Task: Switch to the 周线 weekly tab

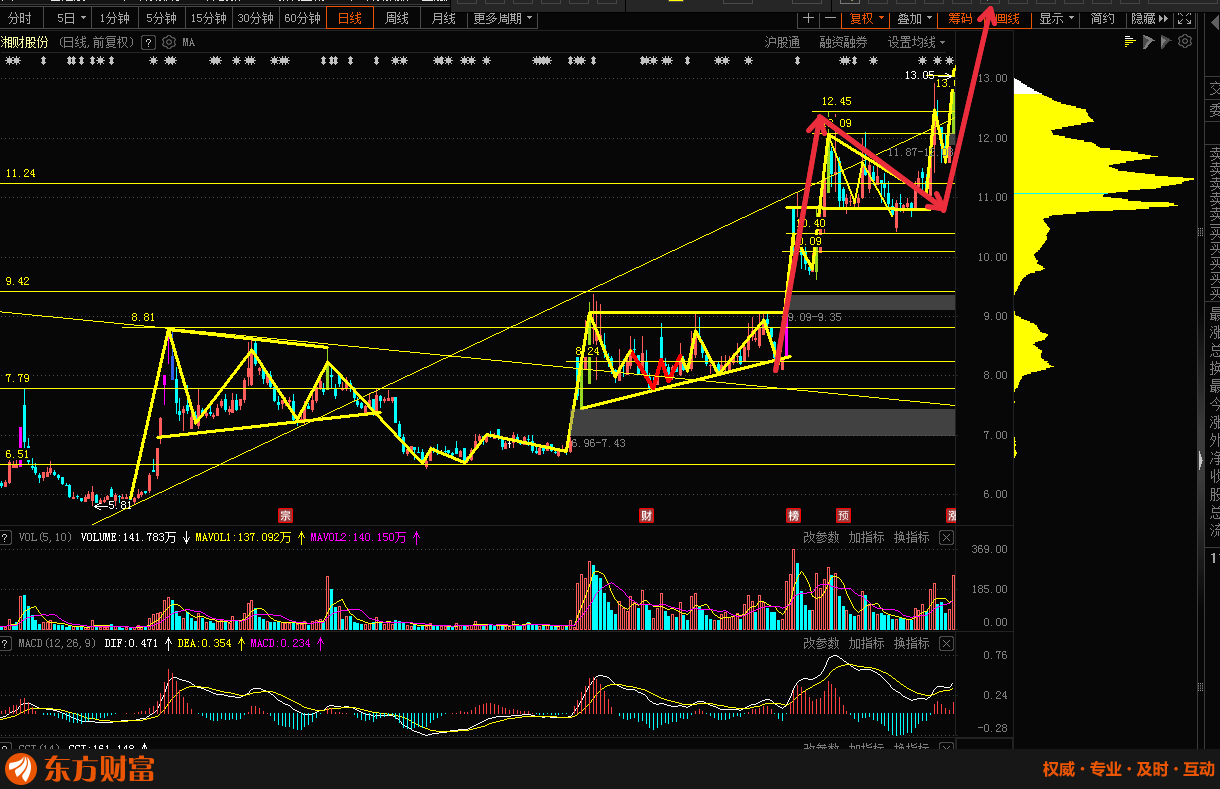Action: [x=397, y=18]
